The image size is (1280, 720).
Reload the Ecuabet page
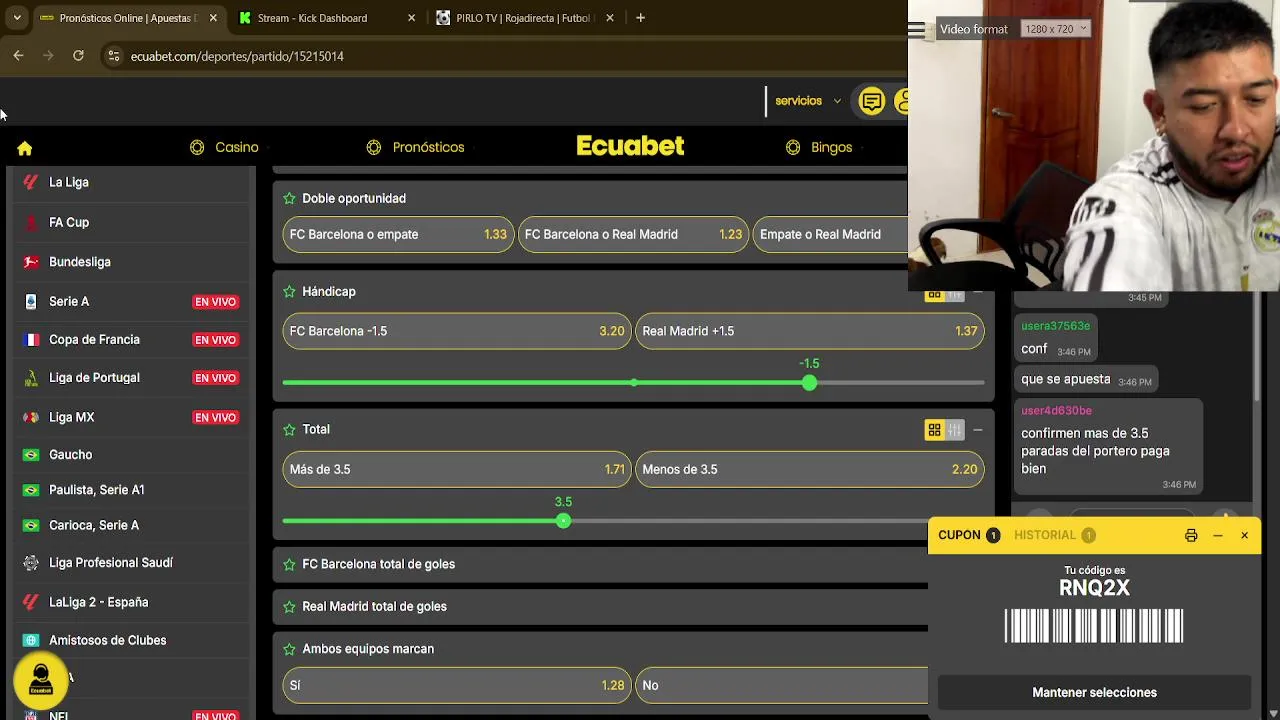[x=78, y=56]
